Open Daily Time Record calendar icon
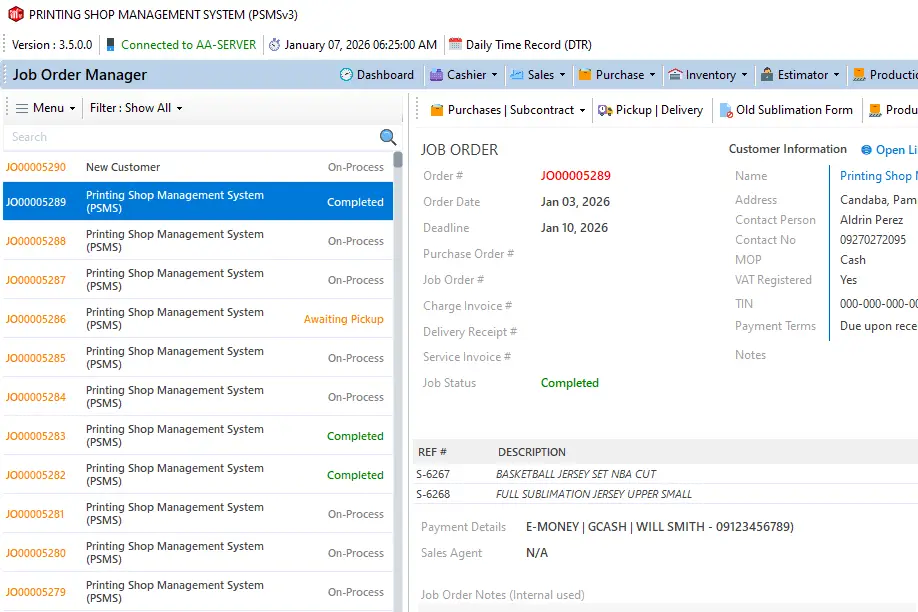 tap(456, 44)
